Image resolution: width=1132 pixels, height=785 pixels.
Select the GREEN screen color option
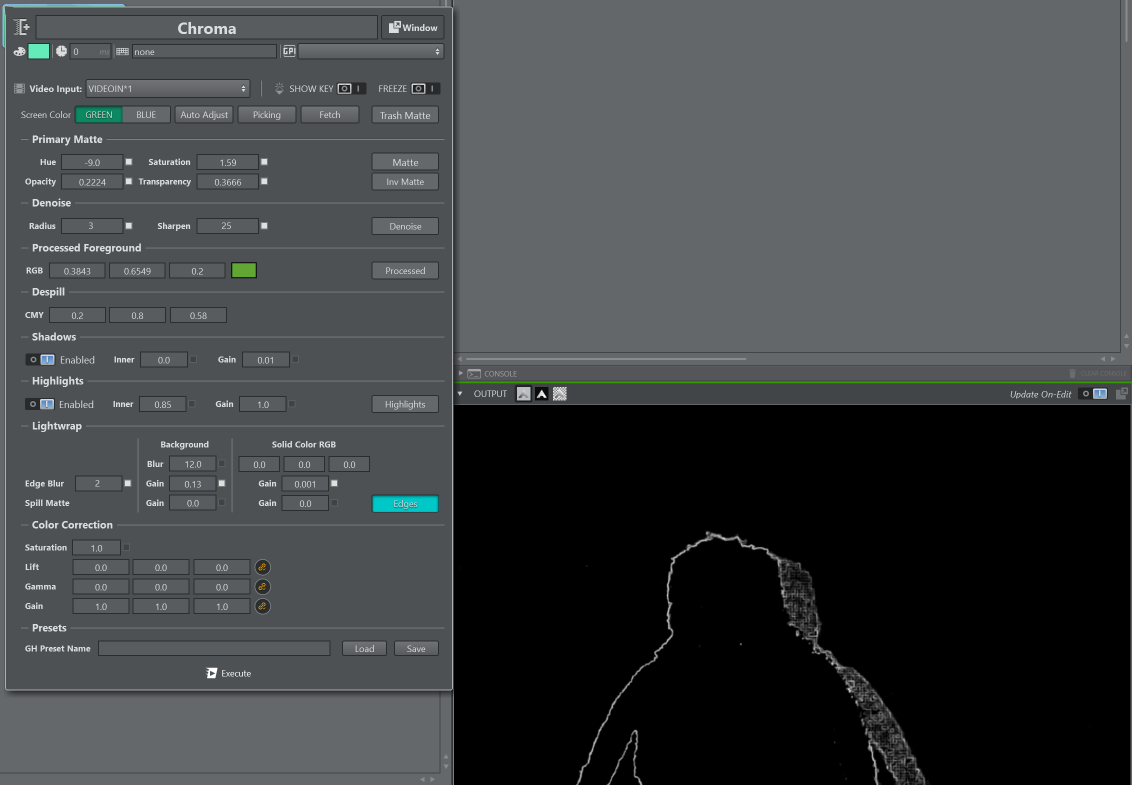(99, 115)
